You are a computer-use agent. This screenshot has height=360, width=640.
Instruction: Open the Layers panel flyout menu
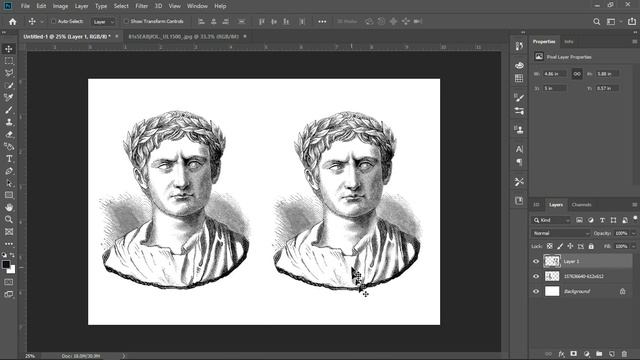pyautogui.click(x=634, y=205)
